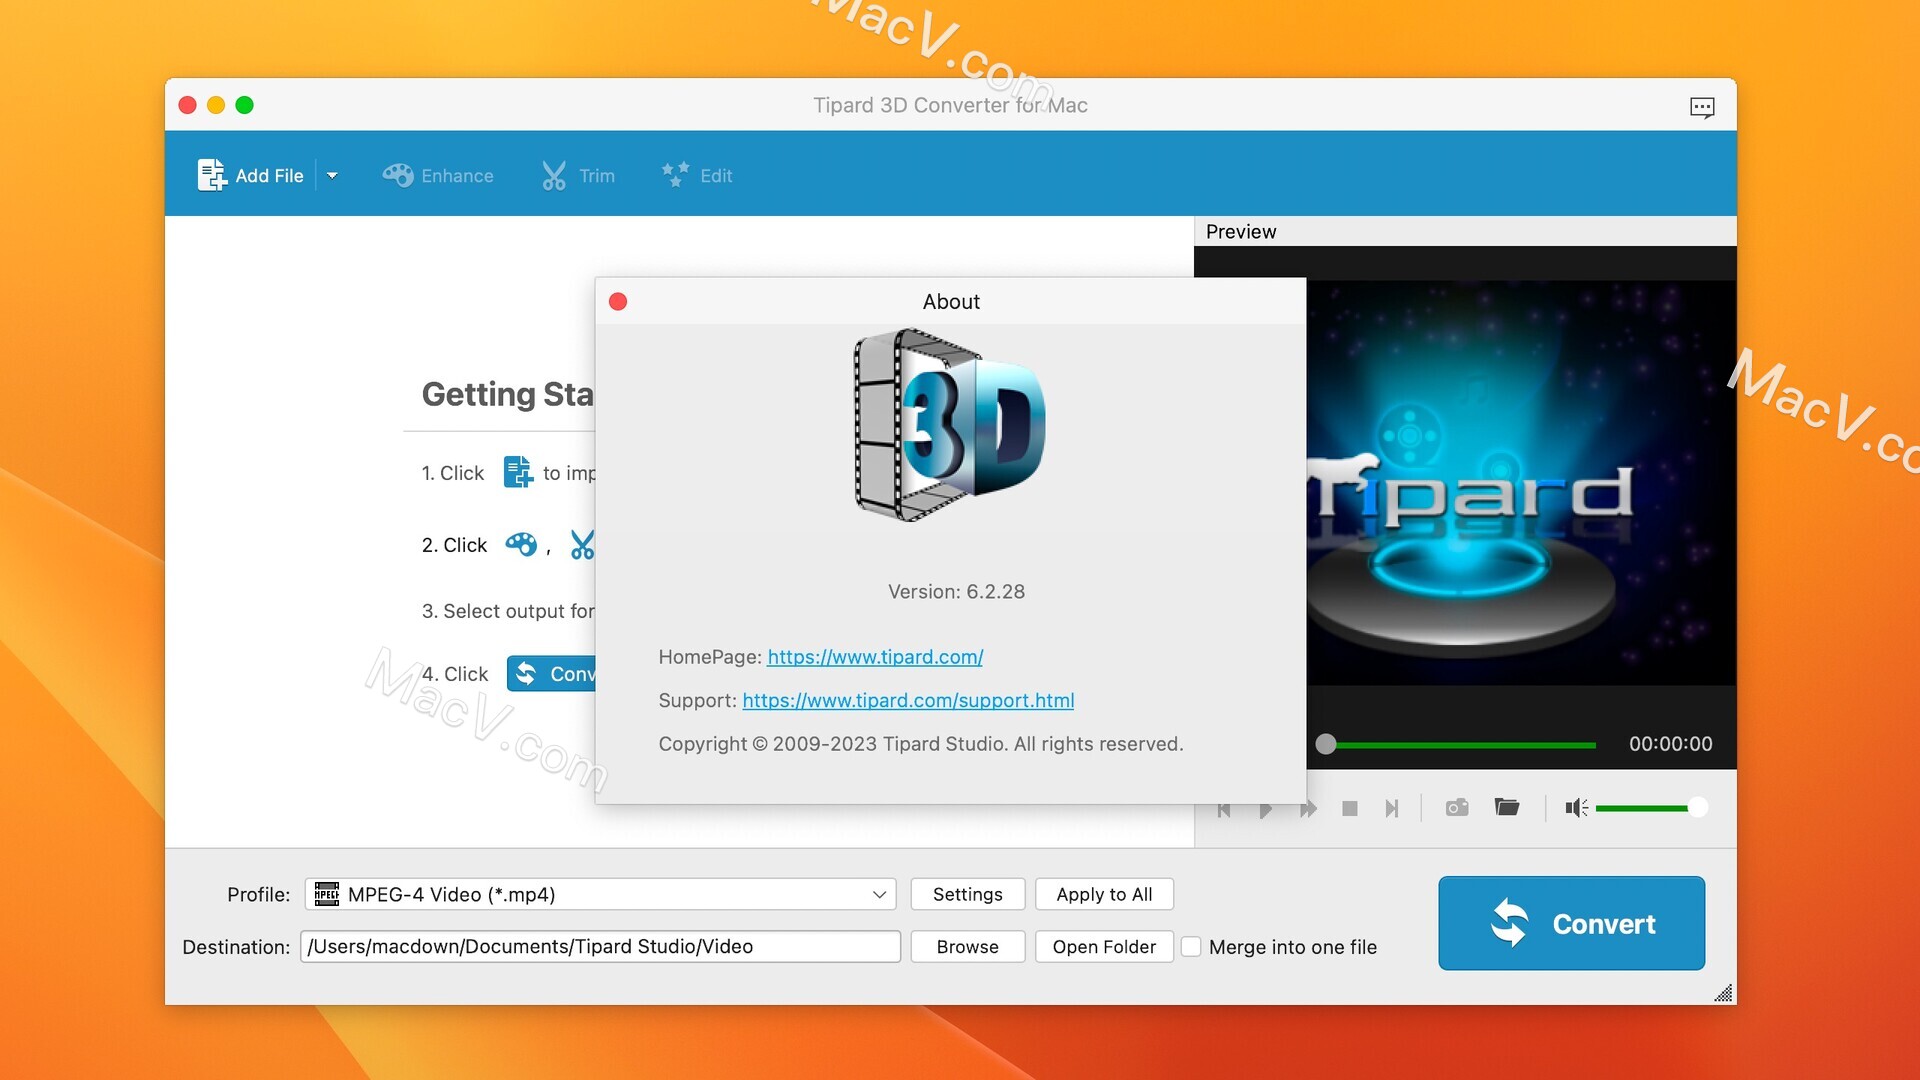
Task: Click the Add File toolbar button
Action: 250,175
